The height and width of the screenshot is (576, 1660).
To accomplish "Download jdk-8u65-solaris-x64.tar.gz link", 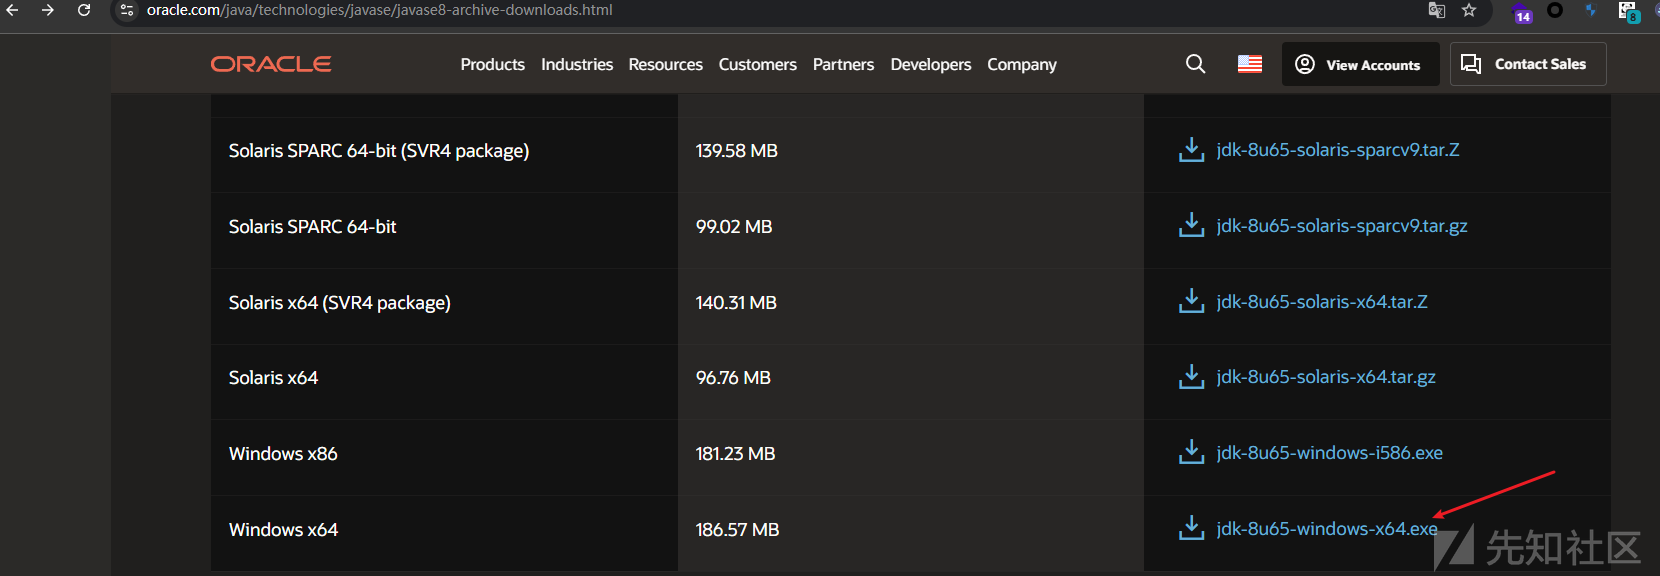I will pos(1326,377).
